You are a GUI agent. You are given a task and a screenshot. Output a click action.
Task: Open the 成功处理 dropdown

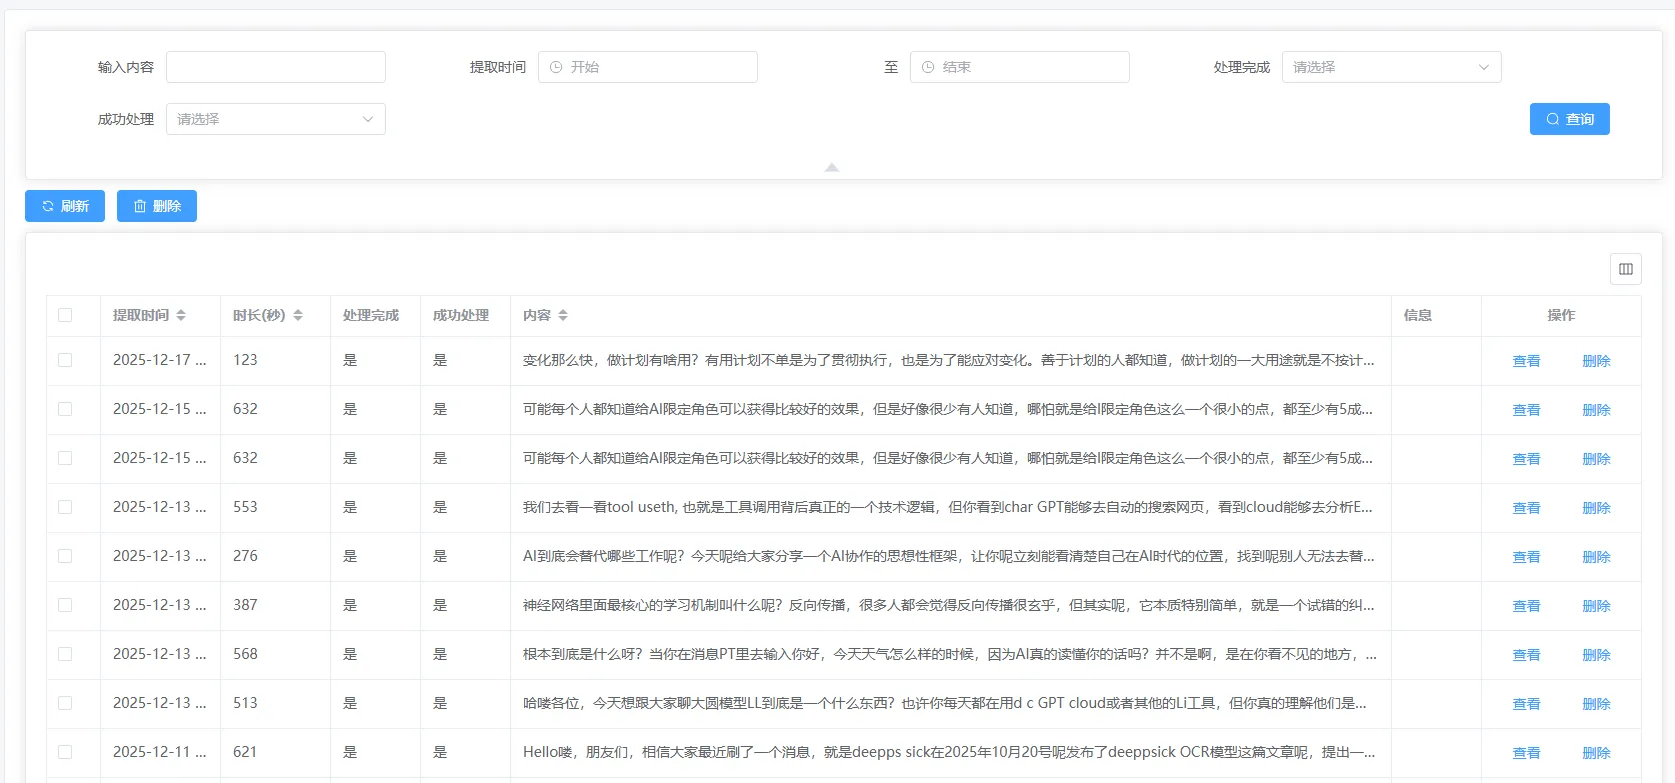tap(275, 119)
